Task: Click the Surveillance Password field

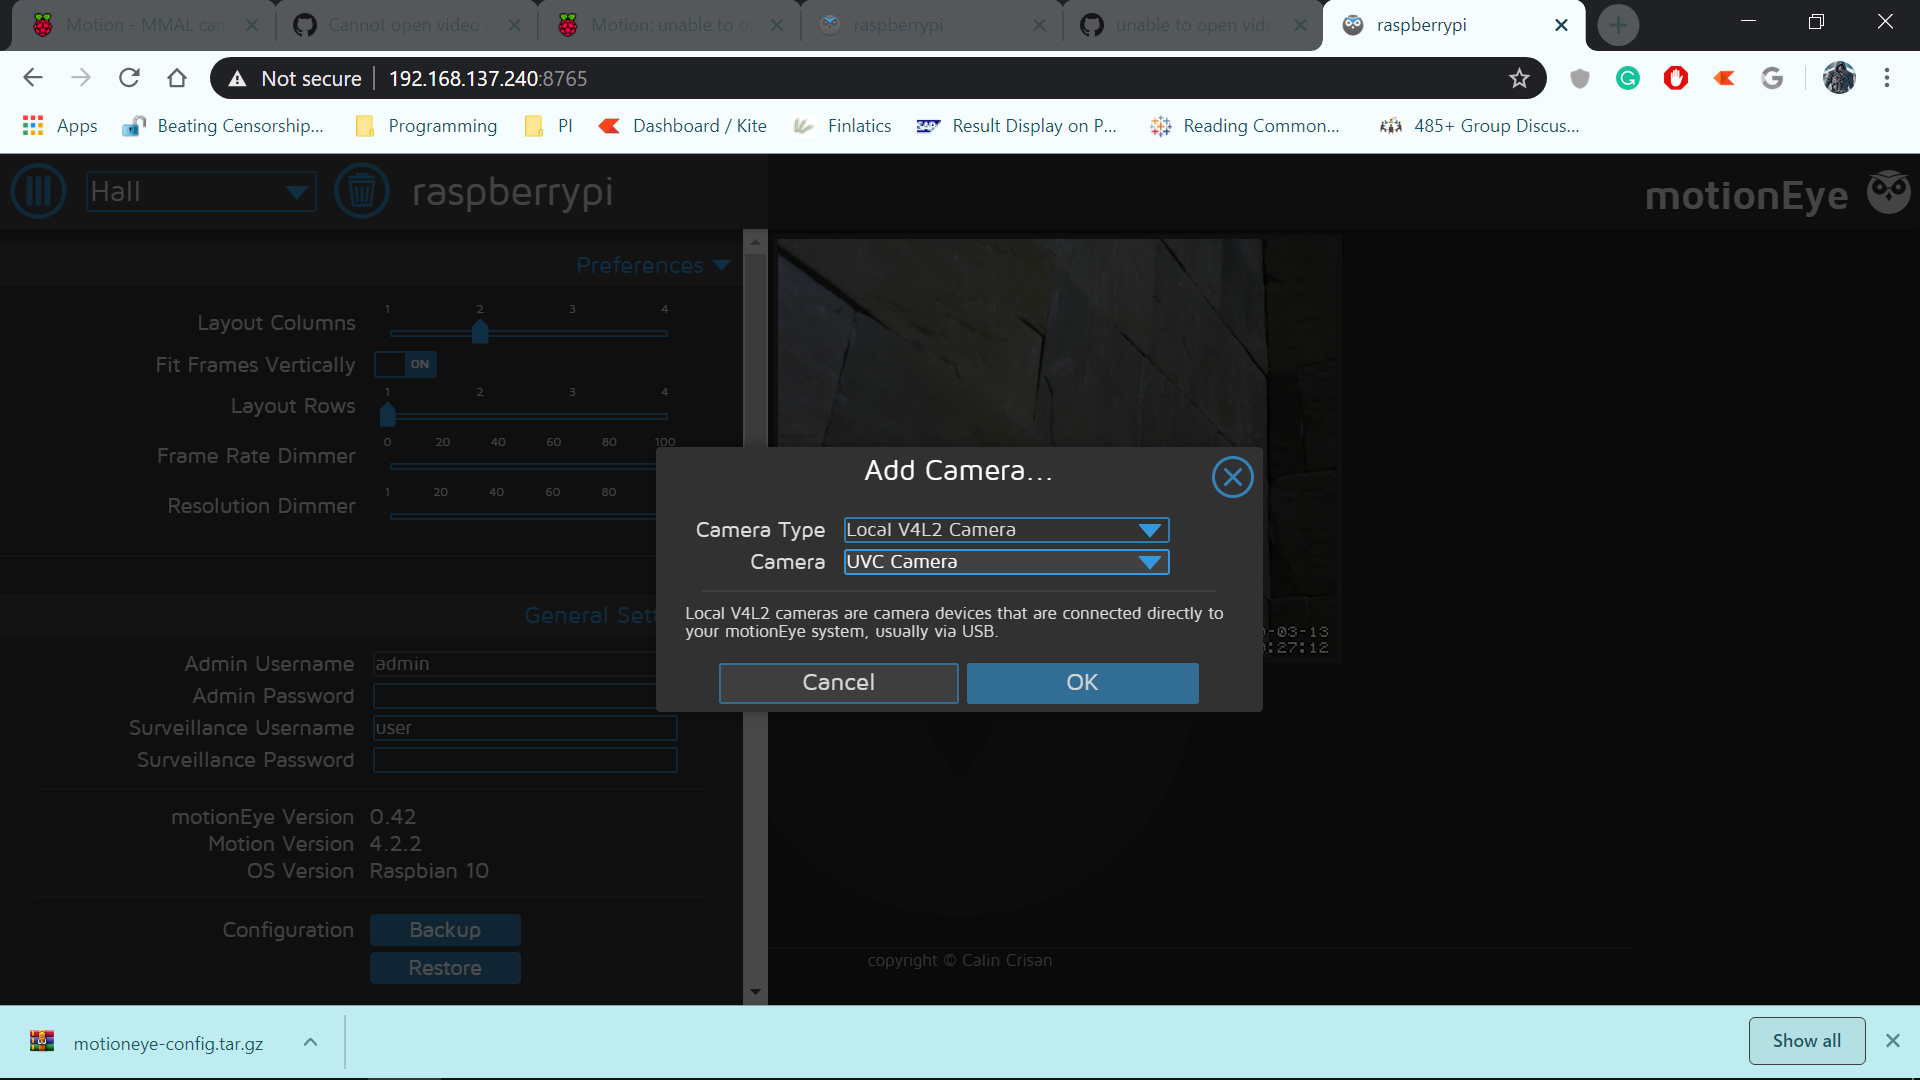Action: coord(524,760)
